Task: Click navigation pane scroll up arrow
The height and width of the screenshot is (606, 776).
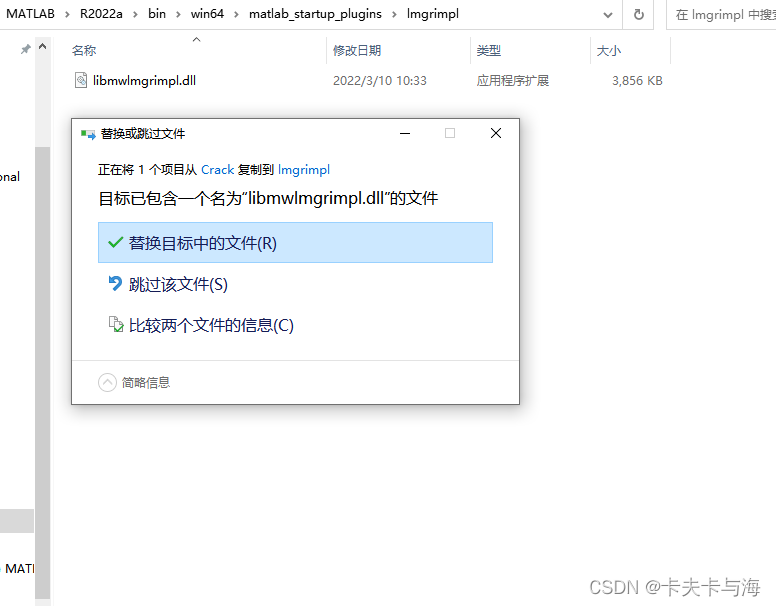Action: coord(43,47)
